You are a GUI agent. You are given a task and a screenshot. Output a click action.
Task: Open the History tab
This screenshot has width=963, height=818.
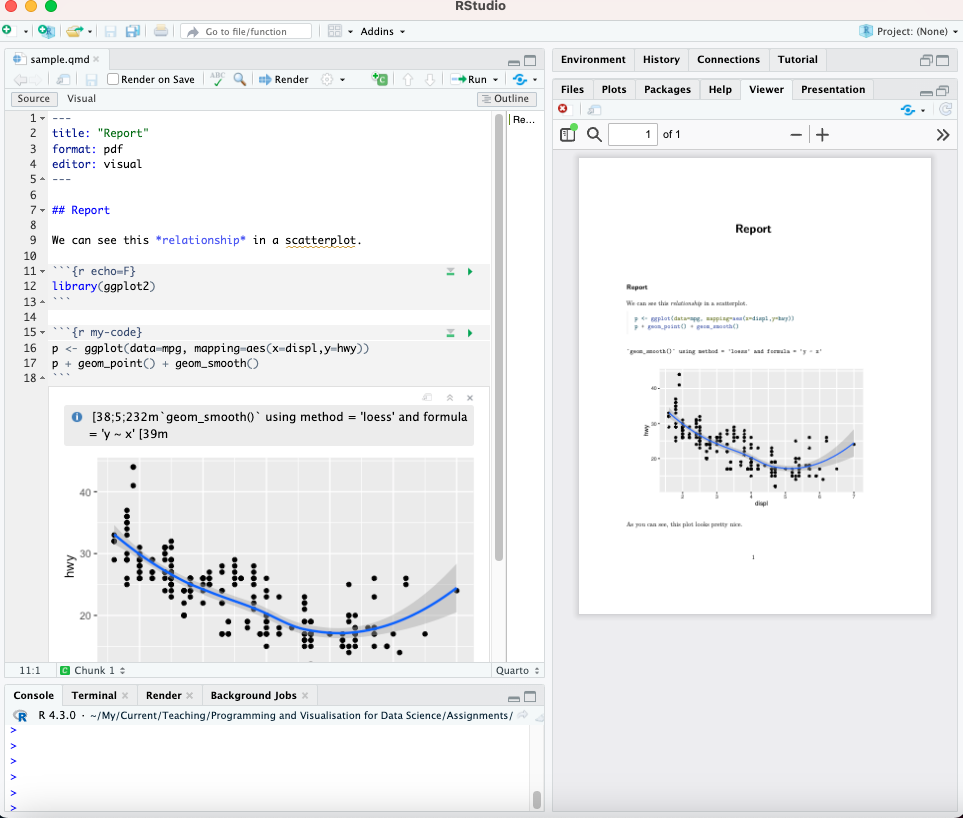(x=661, y=60)
